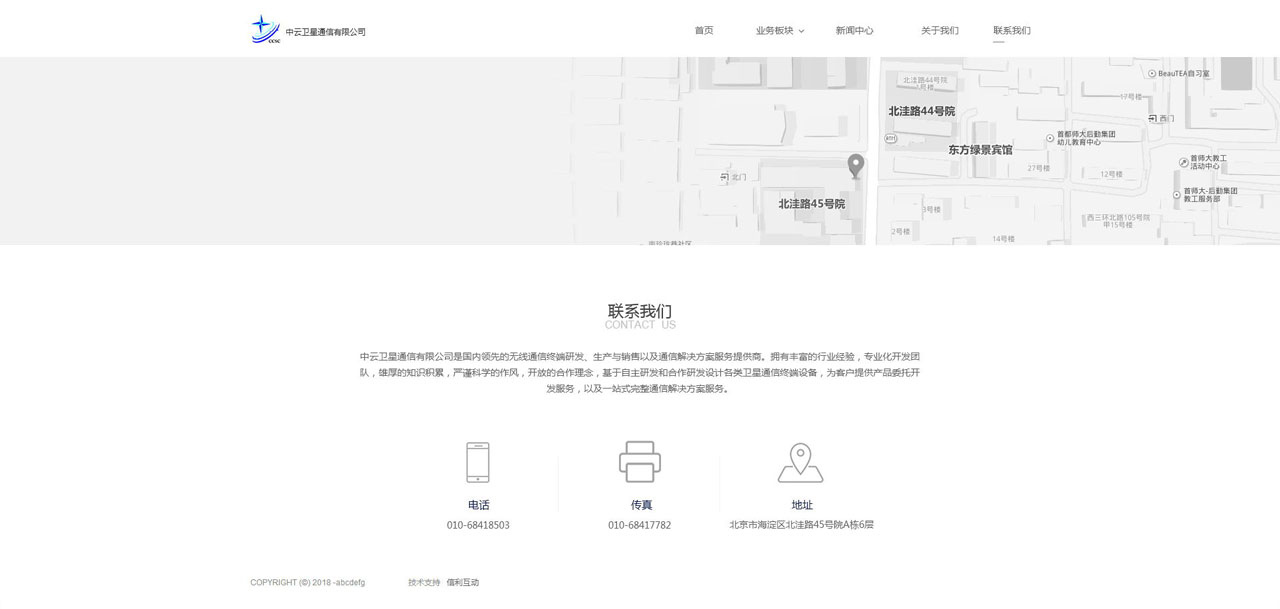This screenshot has height=609, width=1280.
Task: Click the fax printer icon above 传真
Action: pyautogui.click(x=640, y=462)
